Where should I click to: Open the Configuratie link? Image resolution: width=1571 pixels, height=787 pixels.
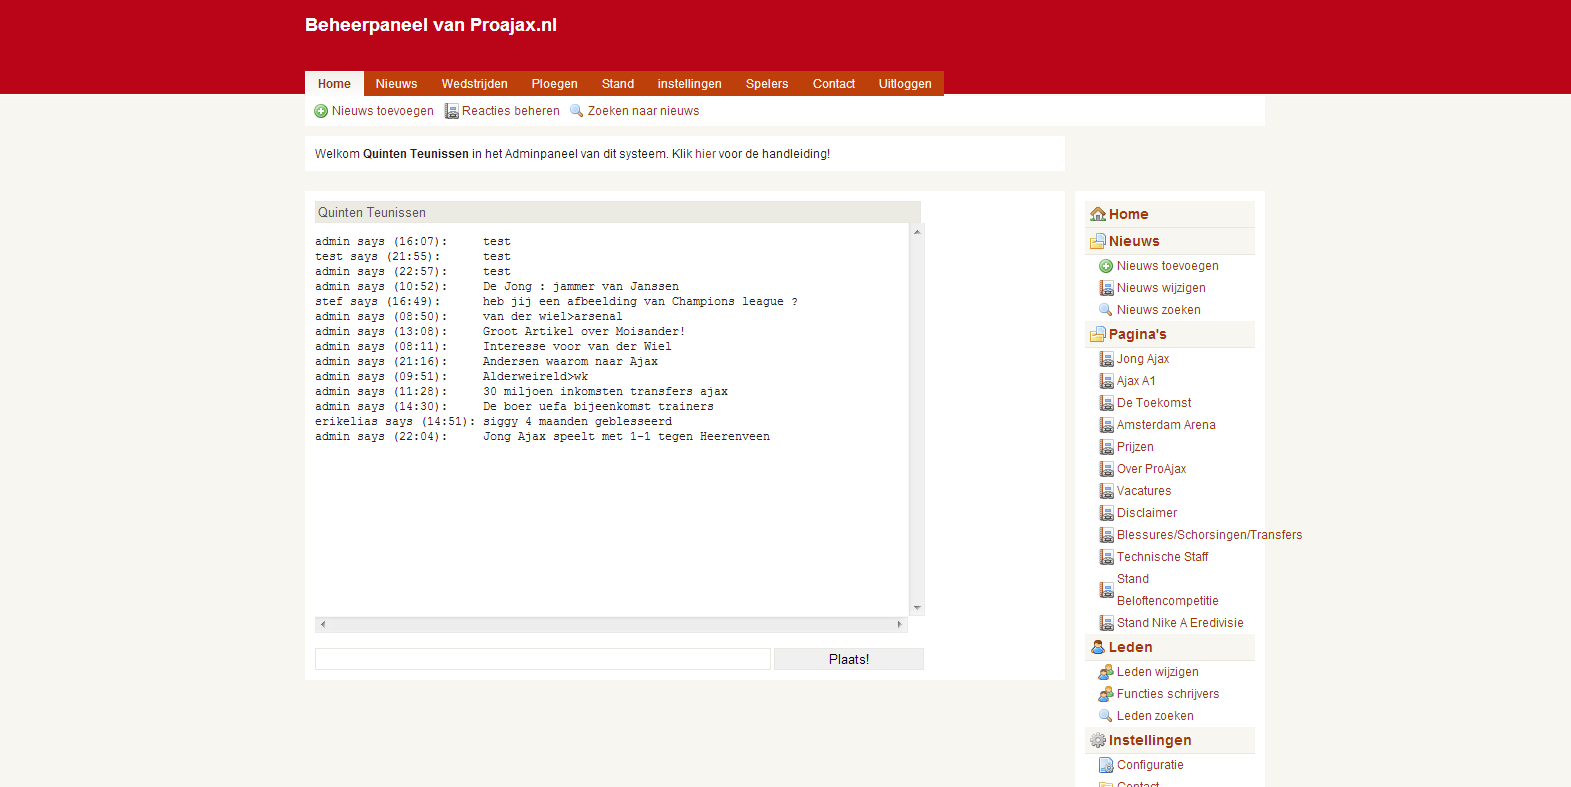pos(1150,765)
